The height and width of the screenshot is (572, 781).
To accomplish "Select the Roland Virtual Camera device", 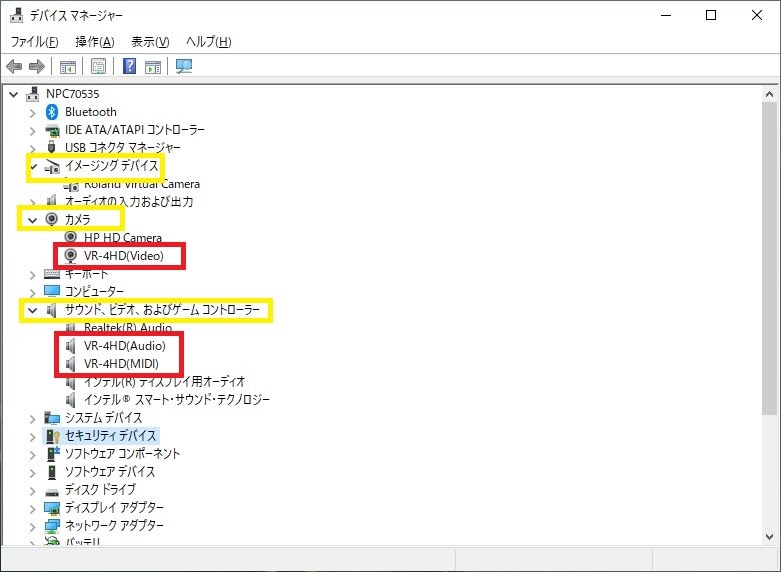I will [x=142, y=184].
